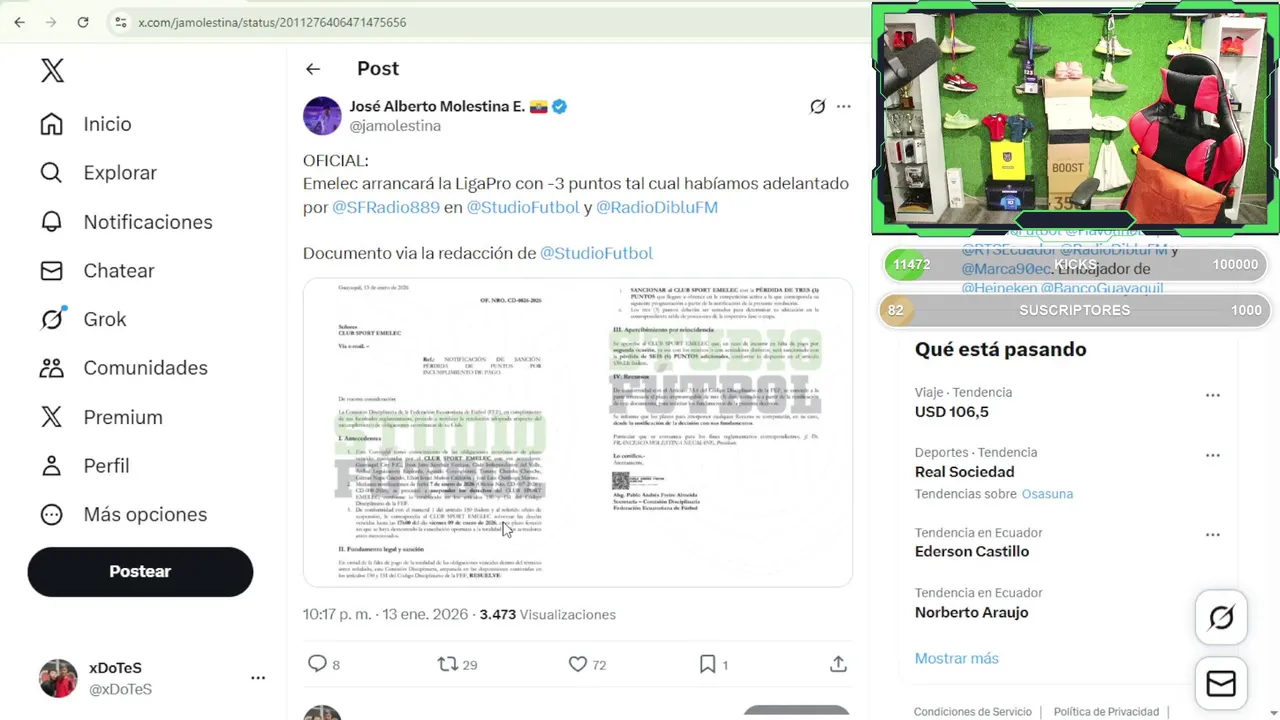Like the post using heart icon
Screen dimensions: 1280x720
(577, 664)
